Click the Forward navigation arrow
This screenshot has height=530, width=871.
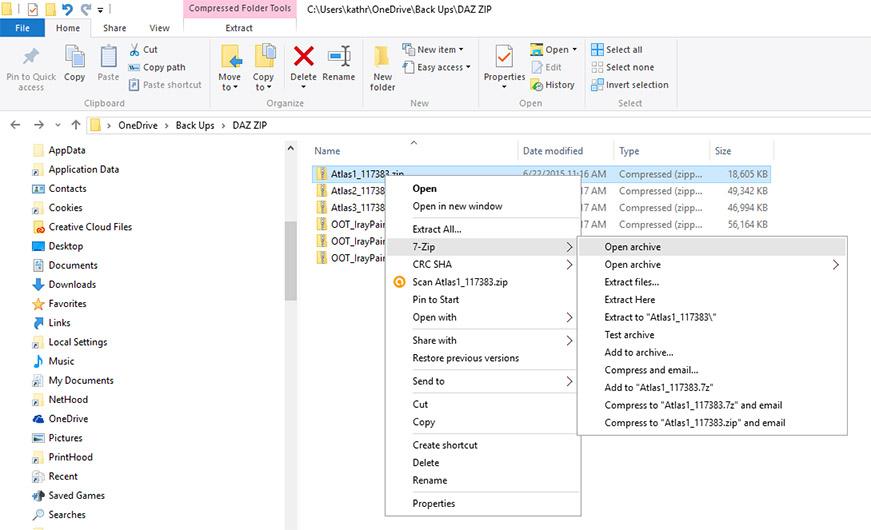click(x=39, y=125)
